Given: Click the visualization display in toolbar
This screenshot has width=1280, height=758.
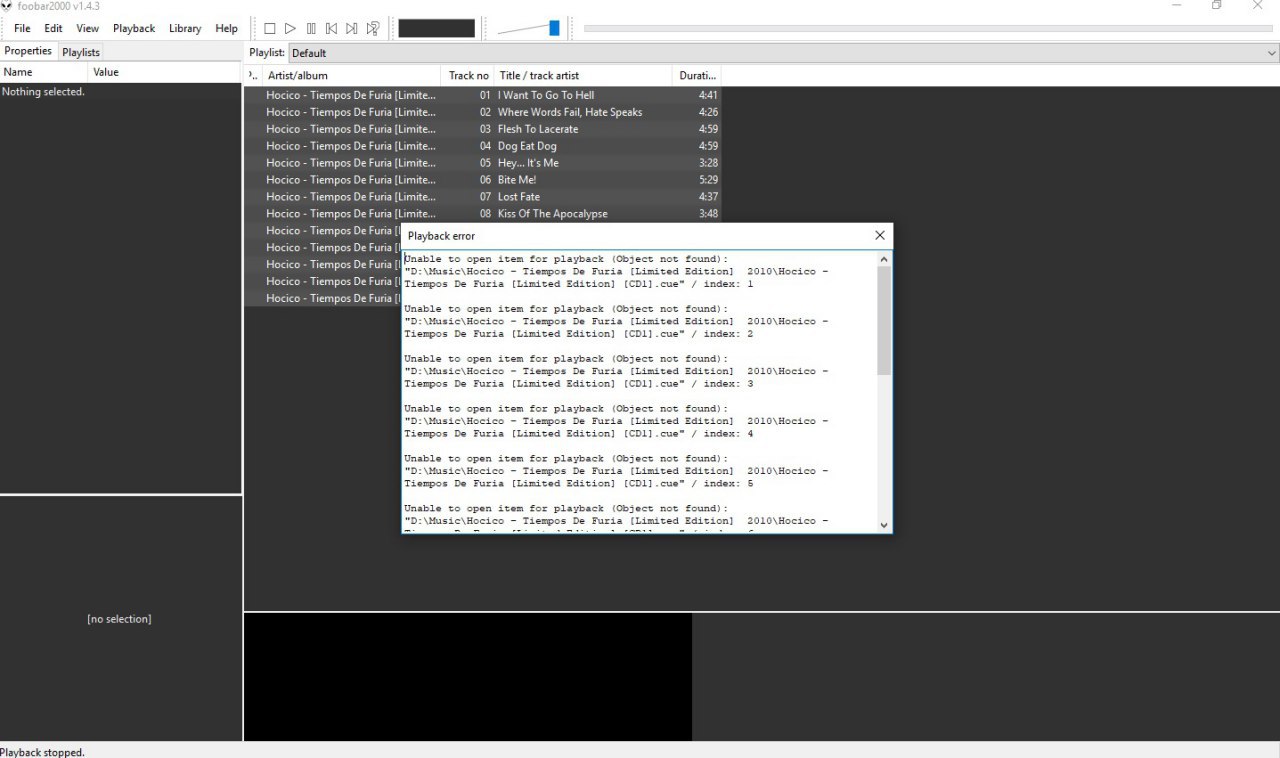Looking at the screenshot, I should [436, 28].
